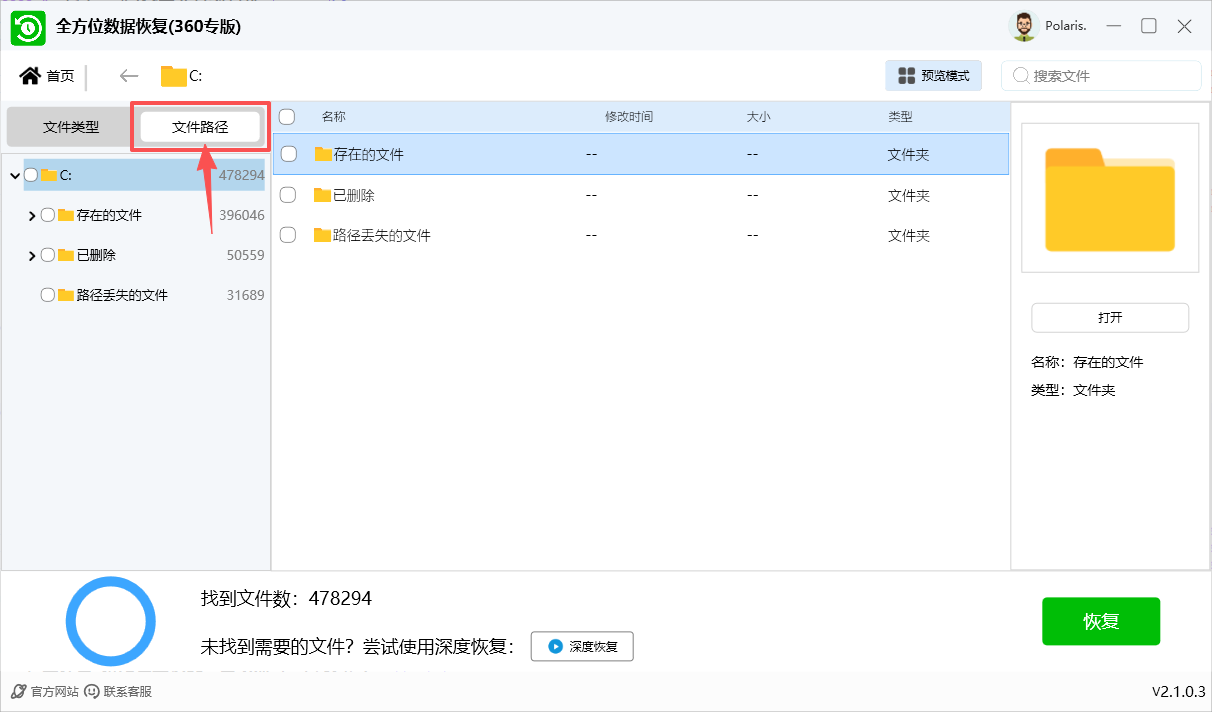
Task: Collapse the C: drive tree node
Action: coord(15,176)
